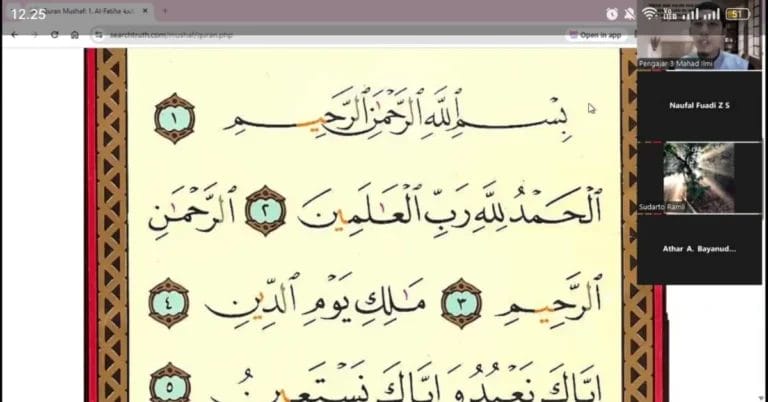768x402 pixels.
Task: Click the verse 2 ornament marker
Action: [266, 210]
